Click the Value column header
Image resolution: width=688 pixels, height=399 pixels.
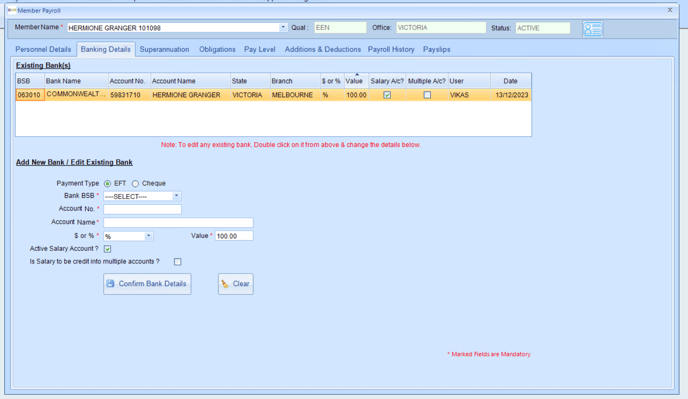pos(356,81)
